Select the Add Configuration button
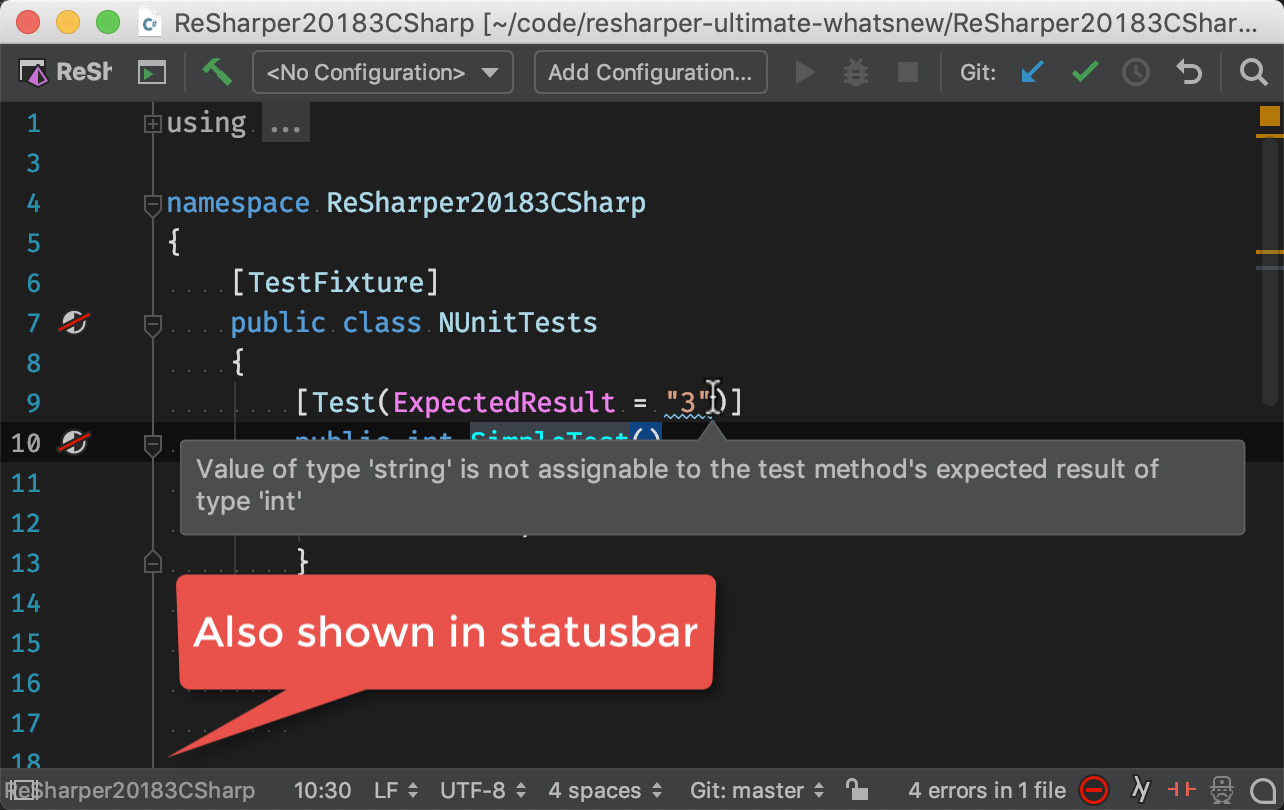This screenshot has height=810, width=1284. coord(650,71)
